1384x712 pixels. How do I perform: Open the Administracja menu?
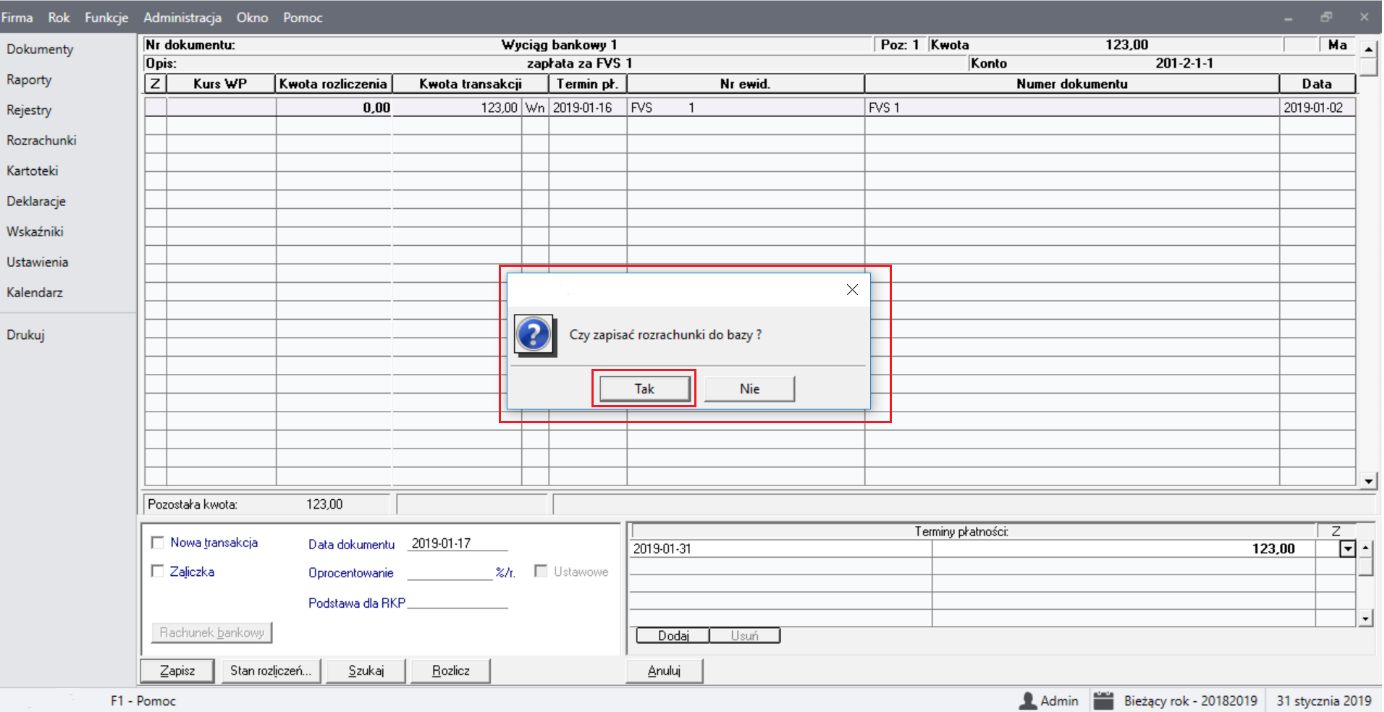point(182,17)
